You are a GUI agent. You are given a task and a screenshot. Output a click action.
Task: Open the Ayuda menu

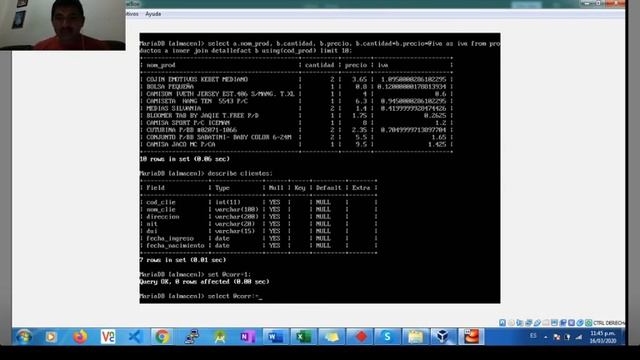coord(153,14)
